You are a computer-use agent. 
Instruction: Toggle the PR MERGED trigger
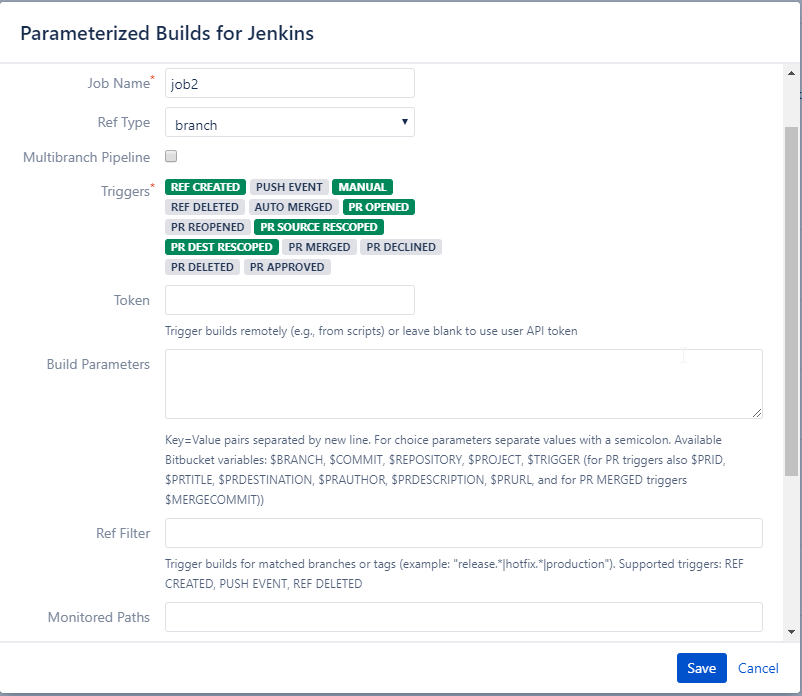pyautogui.click(x=319, y=246)
